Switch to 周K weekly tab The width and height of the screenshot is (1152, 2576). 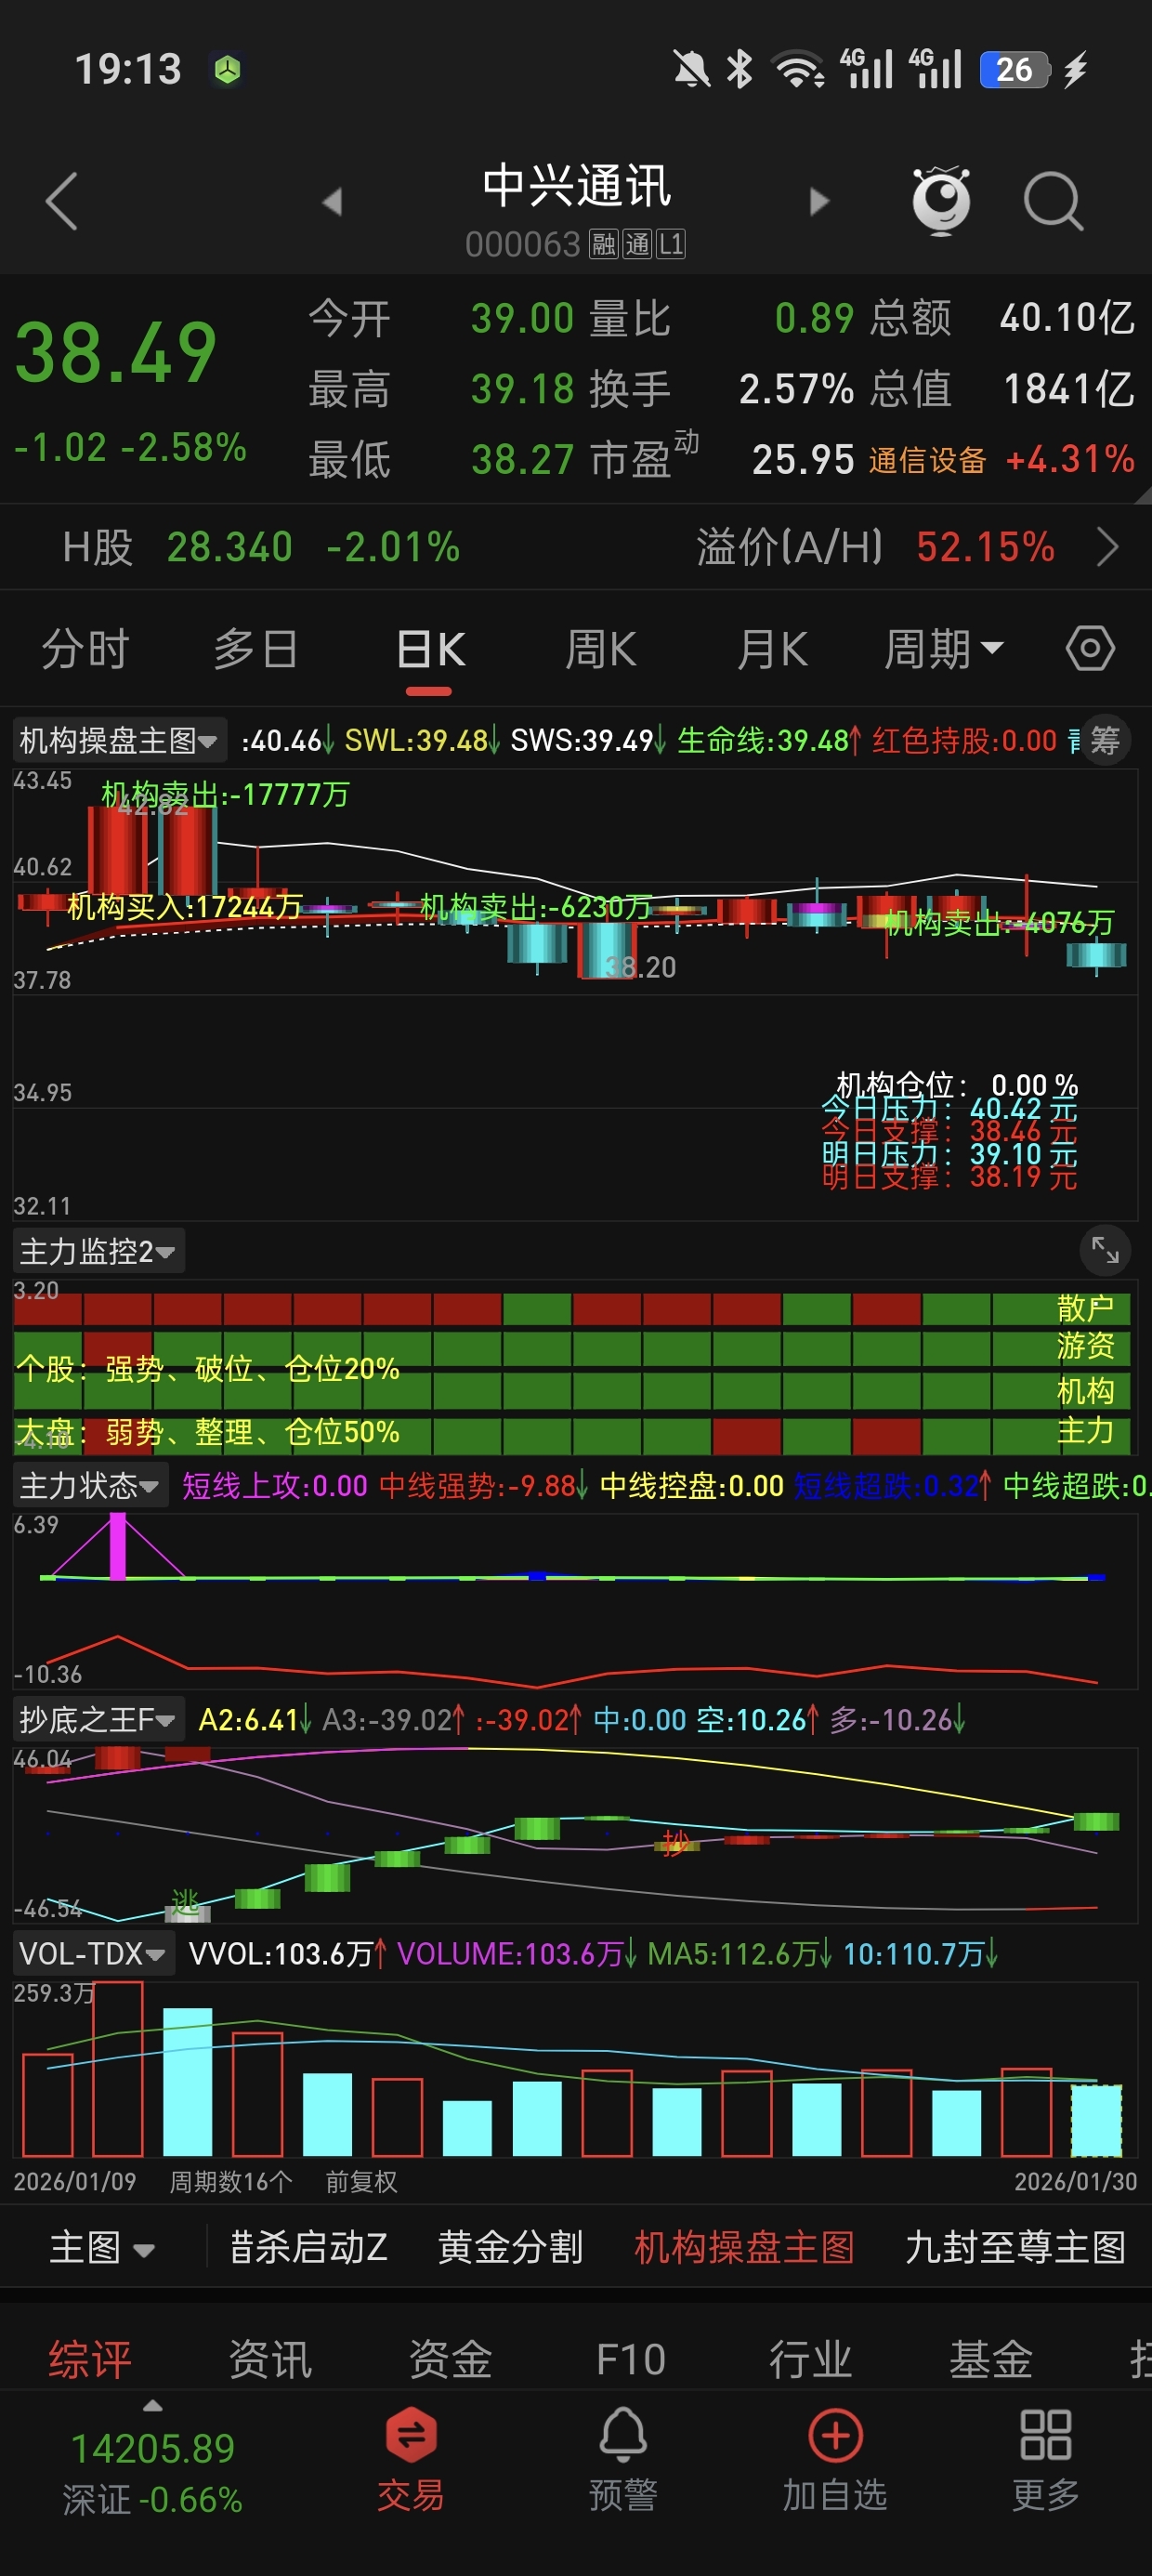click(601, 649)
